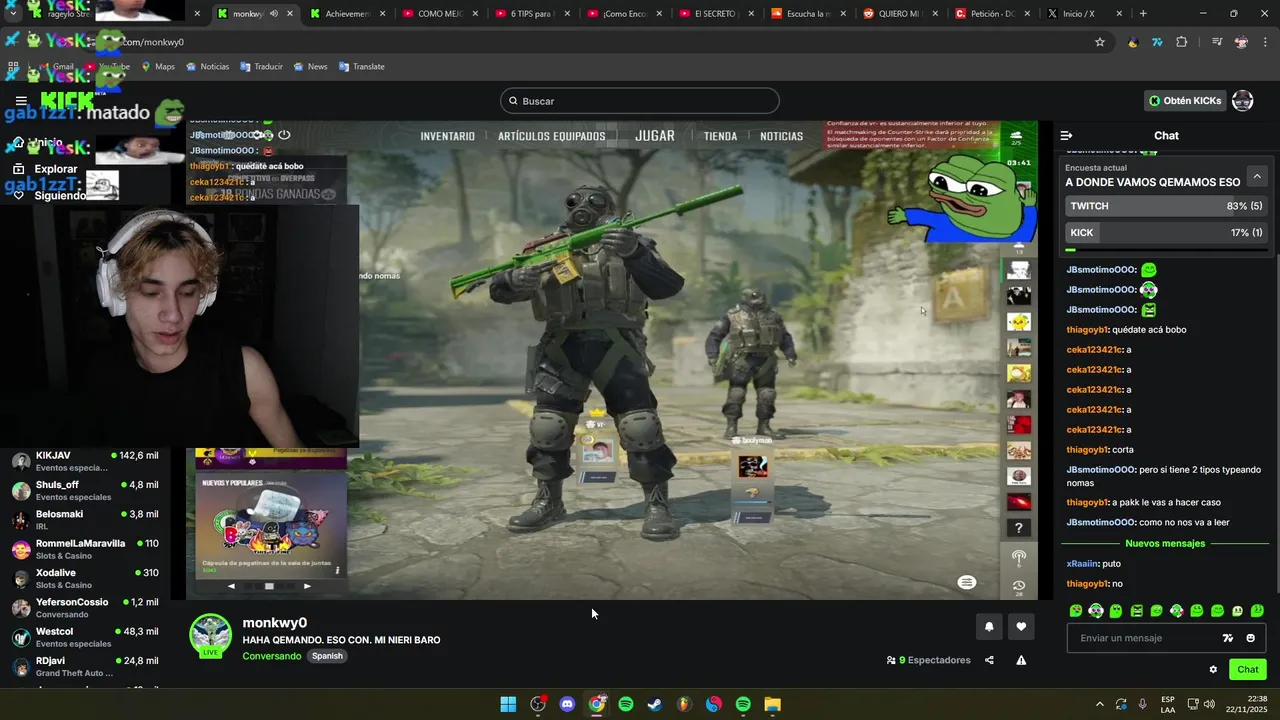Click the share stream icon
The width and height of the screenshot is (1280, 720).
[989, 660]
